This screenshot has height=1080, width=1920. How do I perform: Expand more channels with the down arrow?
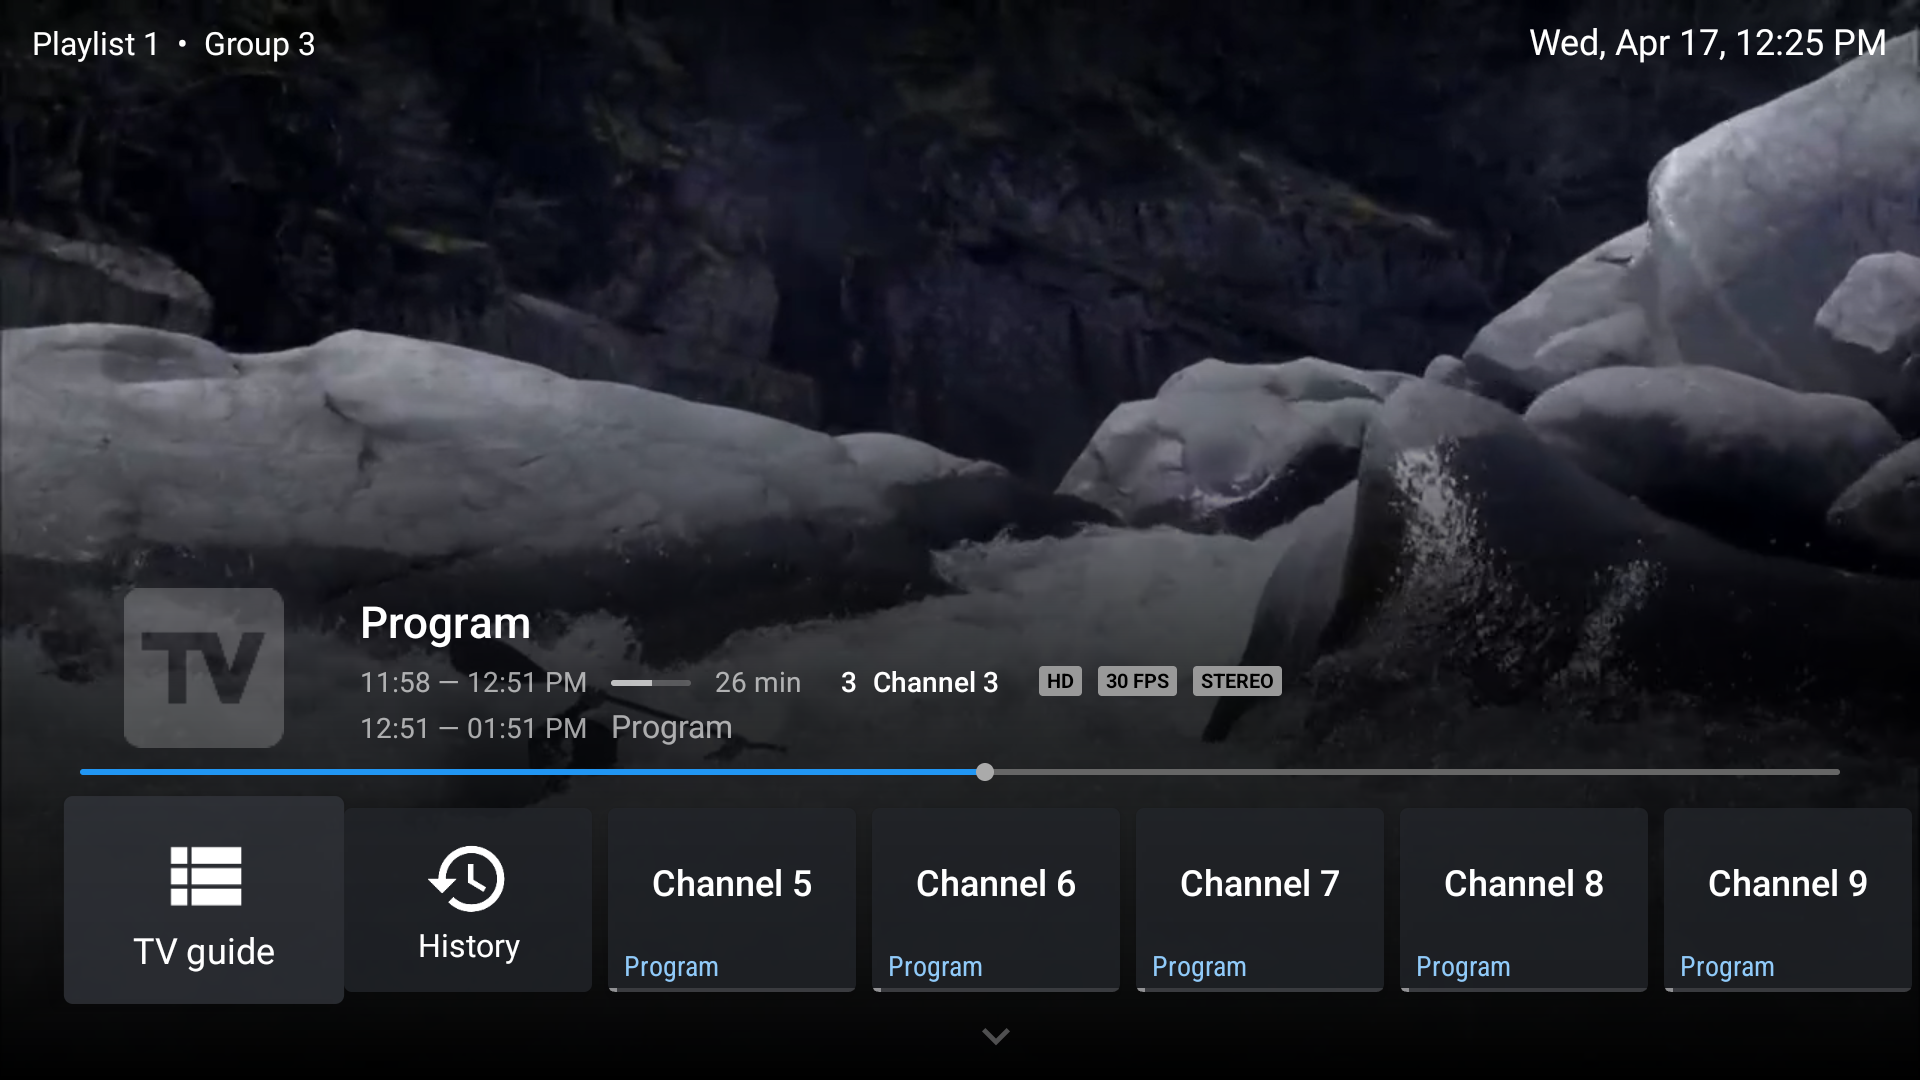coord(995,1036)
